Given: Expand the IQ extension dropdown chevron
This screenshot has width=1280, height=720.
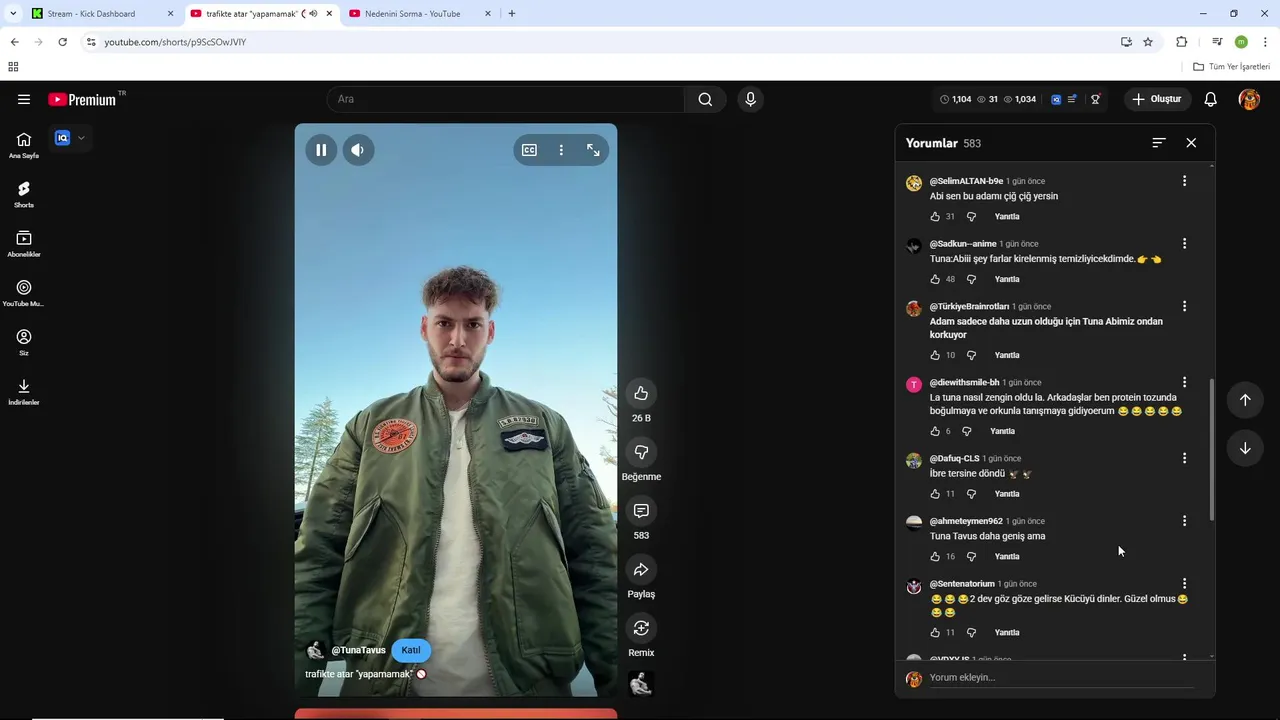Looking at the screenshot, I should 81,138.
